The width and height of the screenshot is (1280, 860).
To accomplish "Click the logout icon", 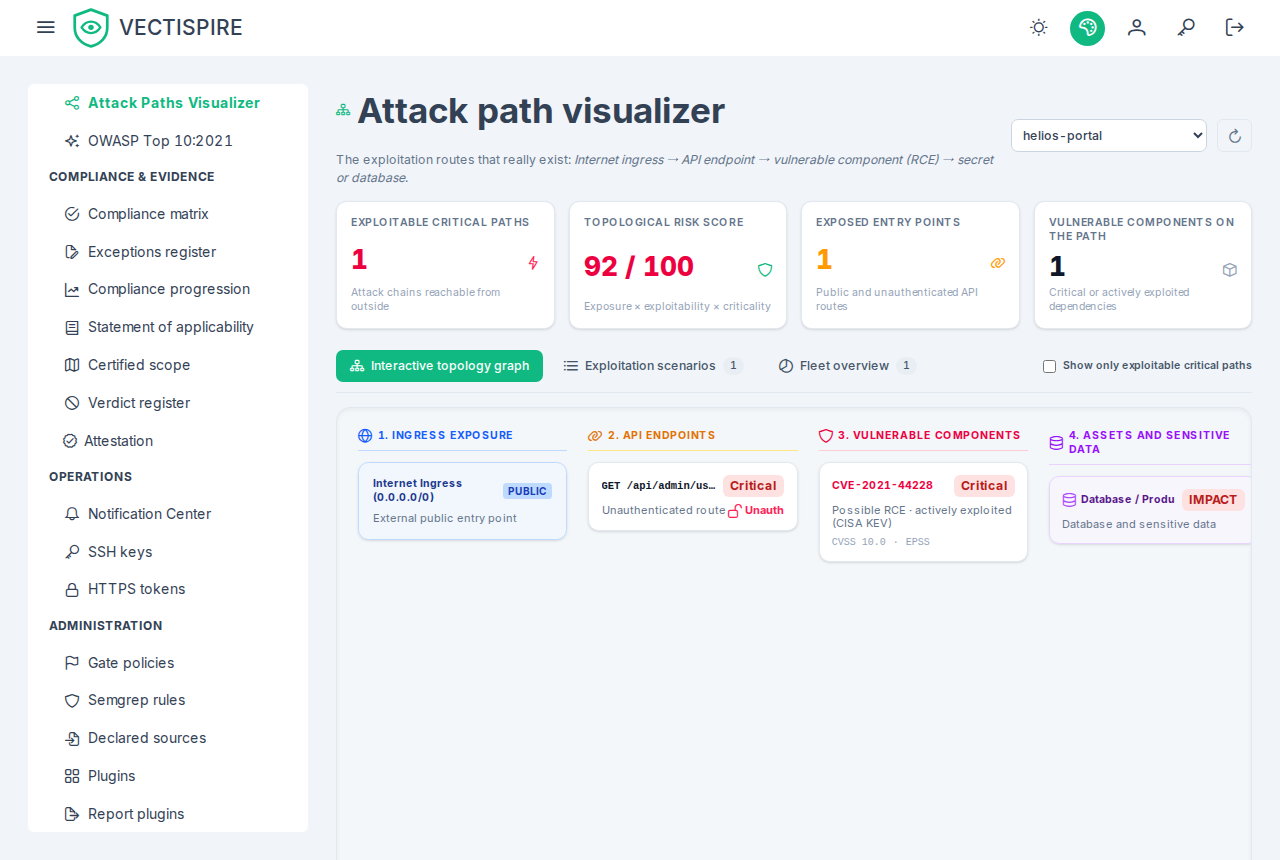I will [1235, 27].
